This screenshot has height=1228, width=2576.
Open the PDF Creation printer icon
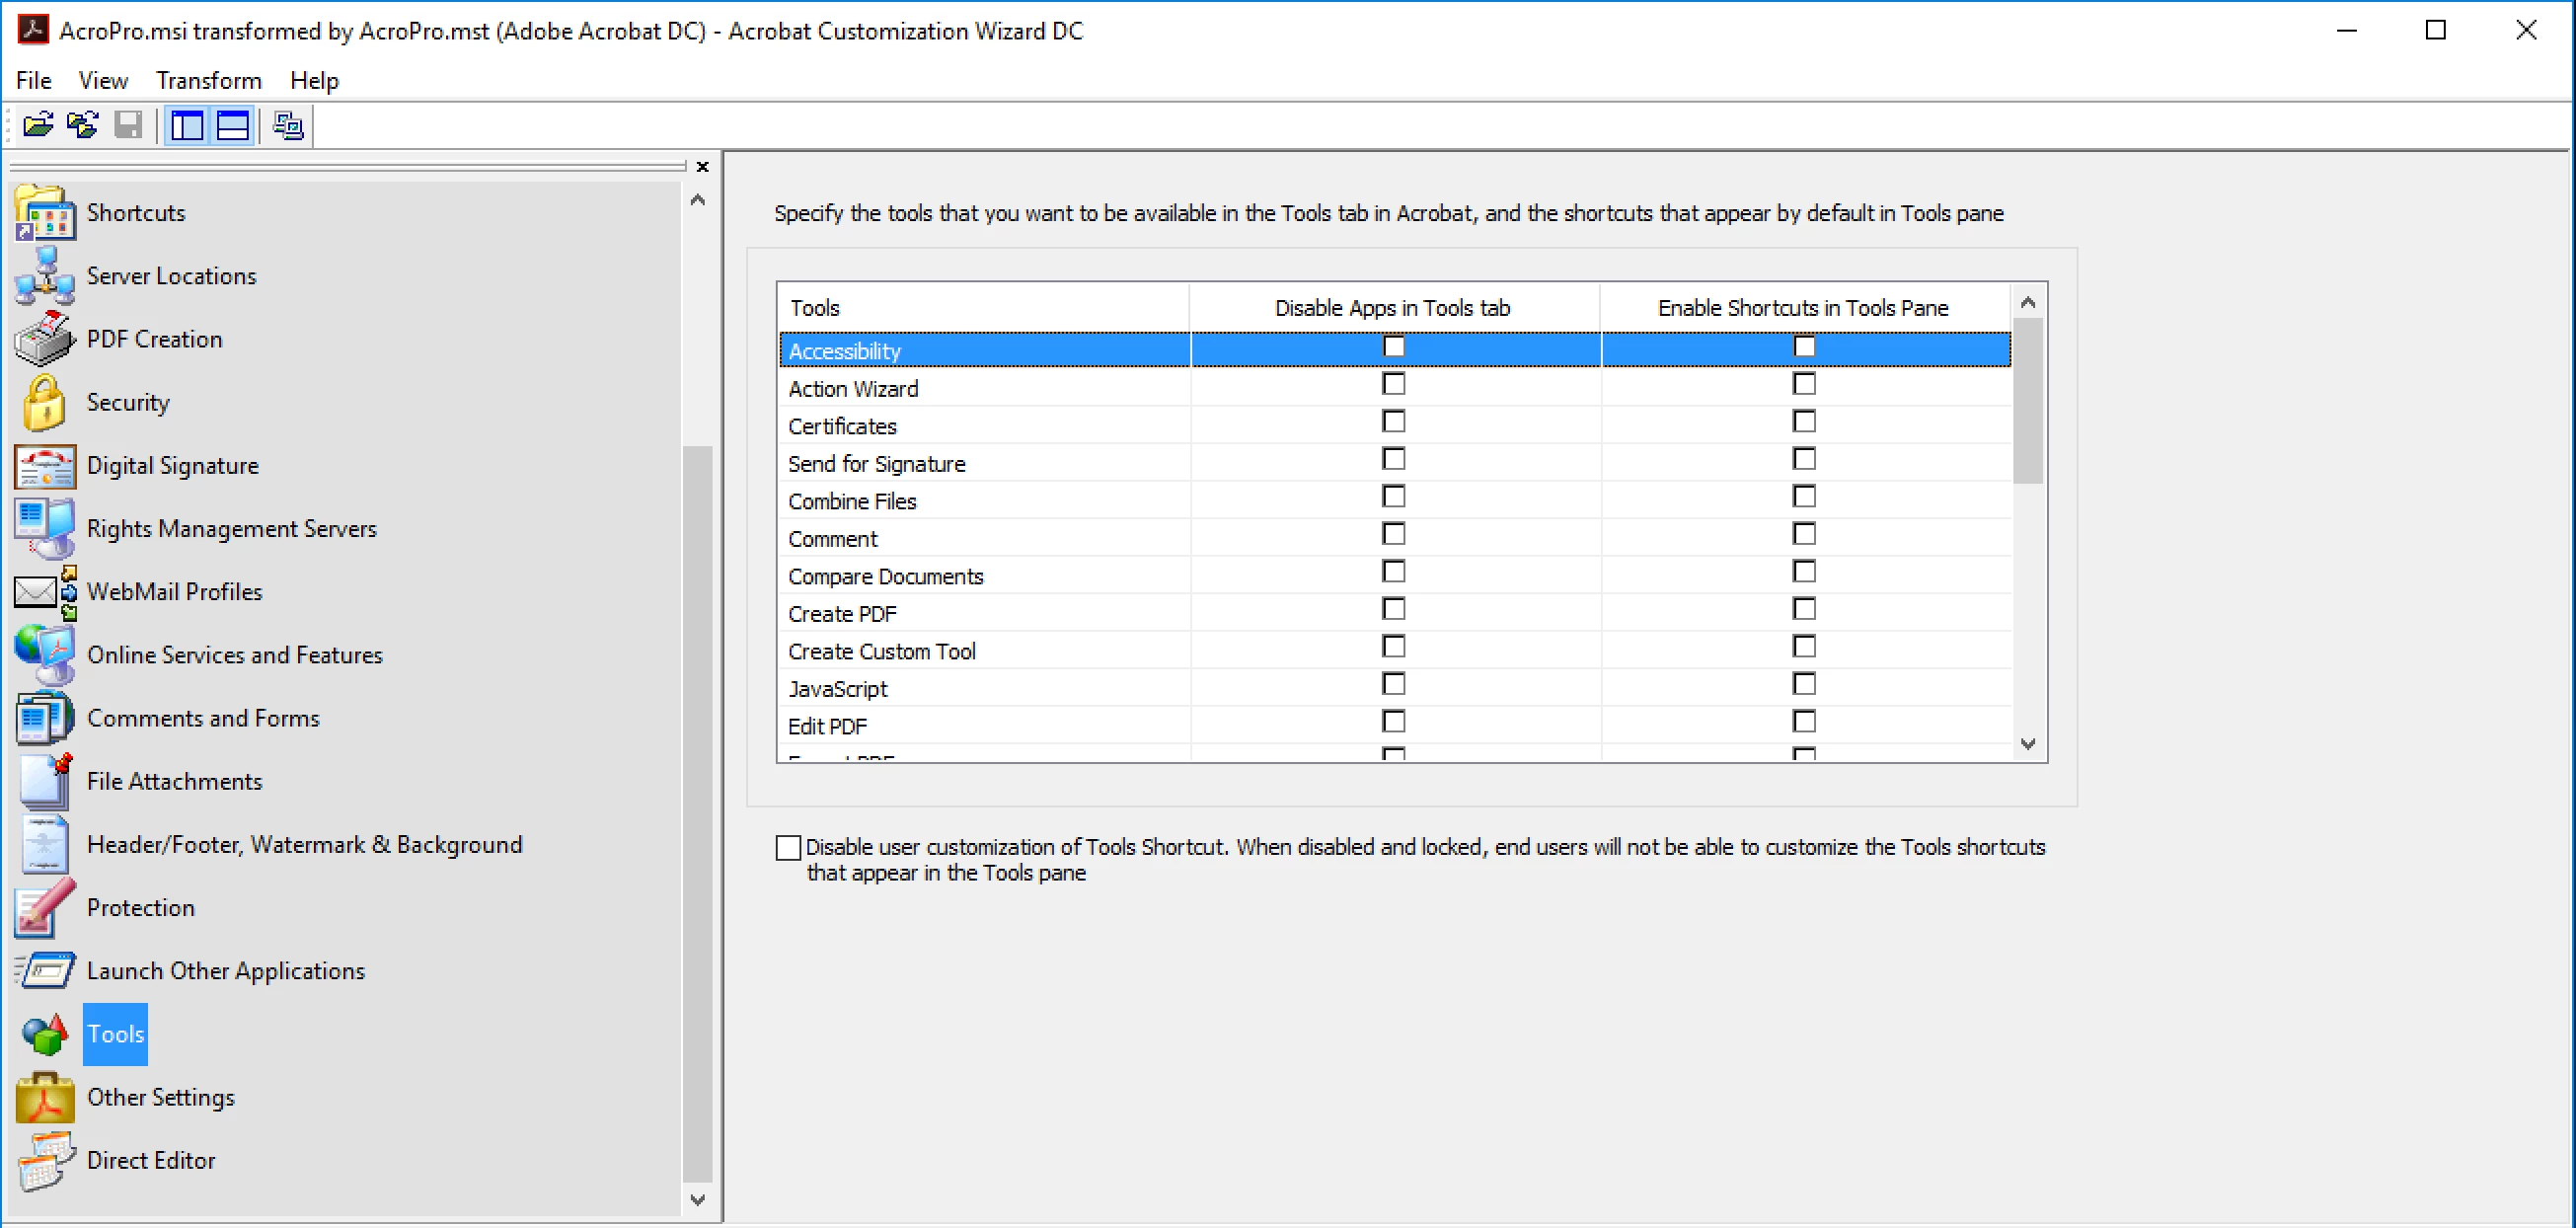point(45,339)
